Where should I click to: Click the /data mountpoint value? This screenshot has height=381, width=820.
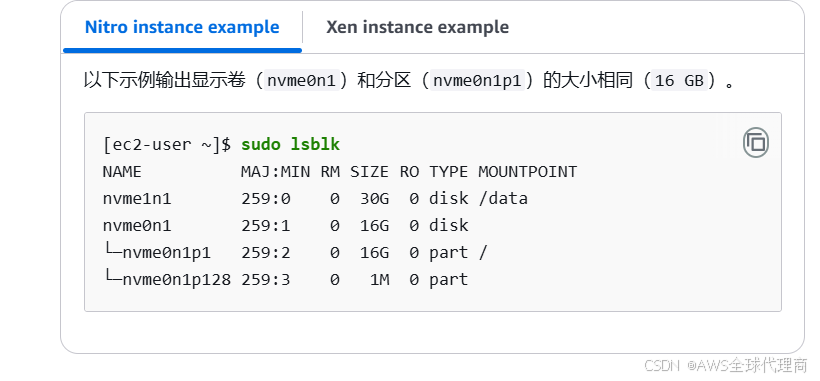pyautogui.click(x=503, y=199)
